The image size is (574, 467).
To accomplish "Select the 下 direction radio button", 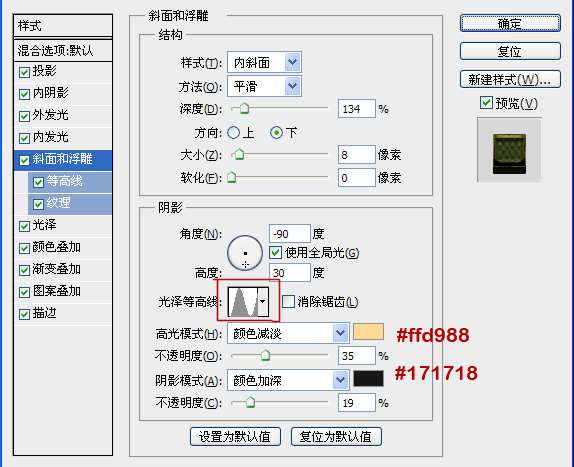I will (276, 132).
